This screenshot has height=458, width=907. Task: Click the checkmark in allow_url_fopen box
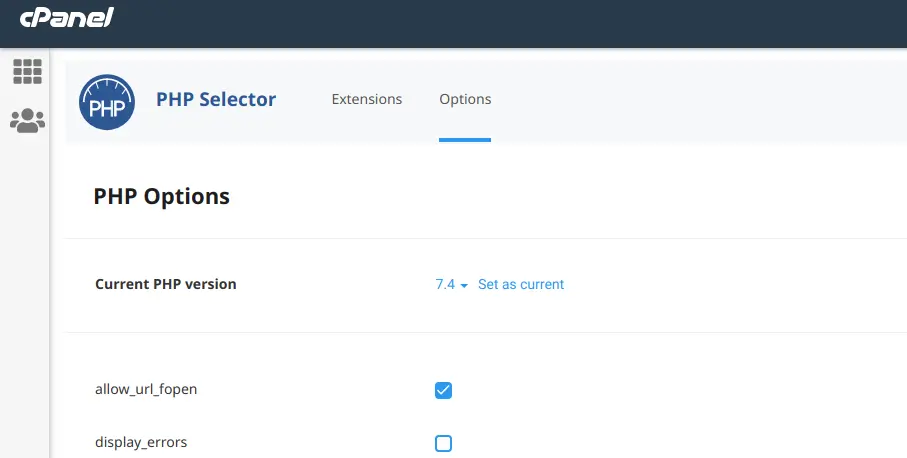pyautogui.click(x=443, y=390)
